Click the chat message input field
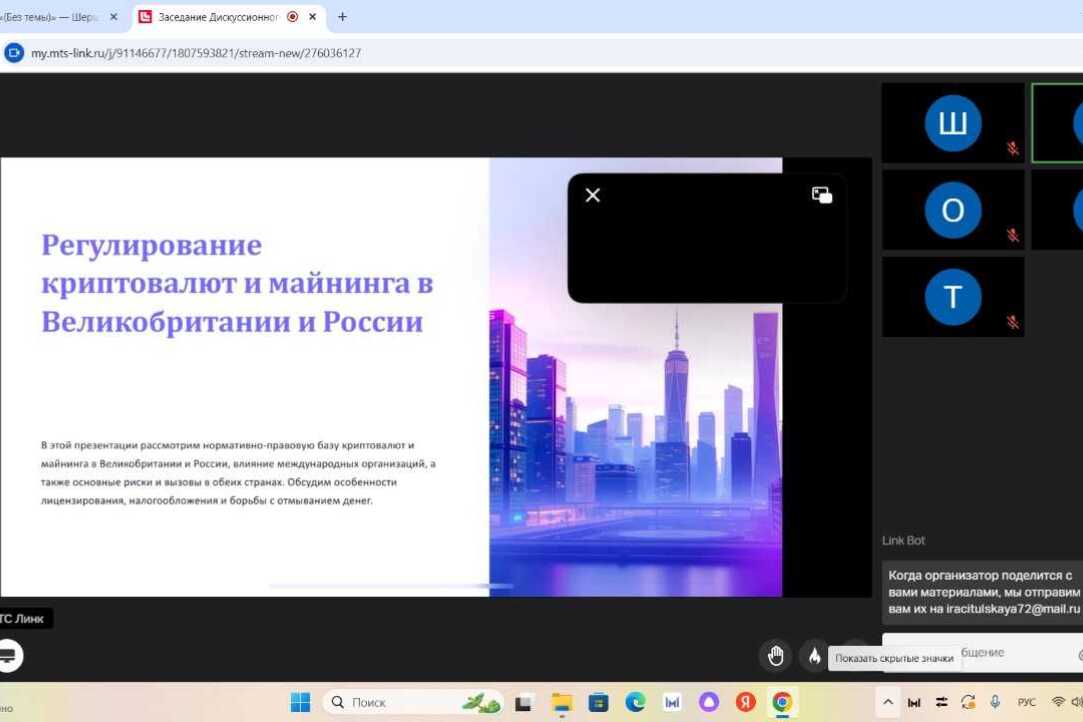The image size is (1083, 722). pos(984,653)
